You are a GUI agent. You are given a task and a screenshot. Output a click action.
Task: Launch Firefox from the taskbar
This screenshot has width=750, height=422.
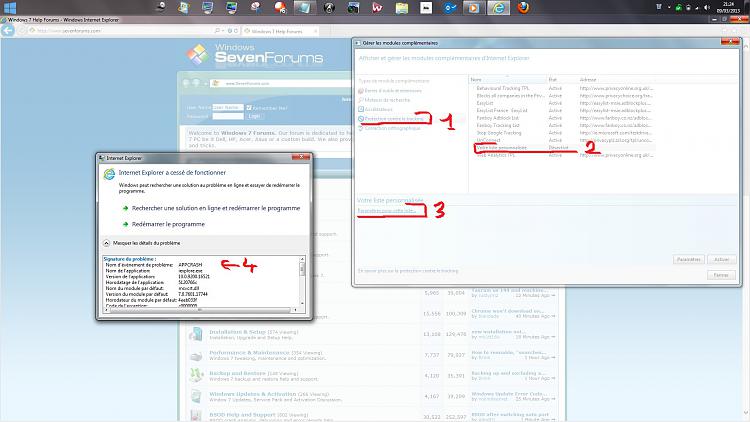[x=523, y=8]
